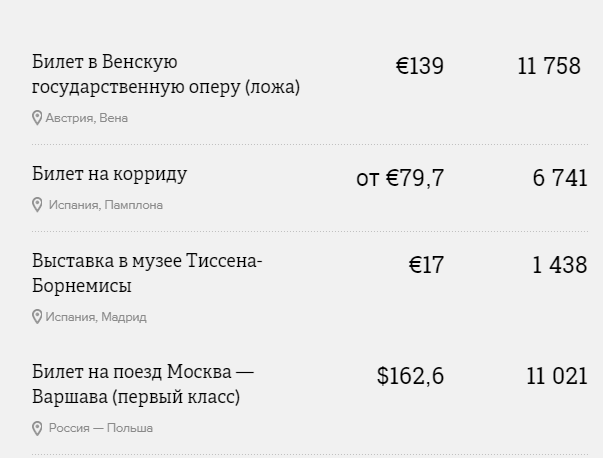Click the location pin beside Испания, Мадрид
The height and width of the screenshot is (458, 603).
pos(37,317)
